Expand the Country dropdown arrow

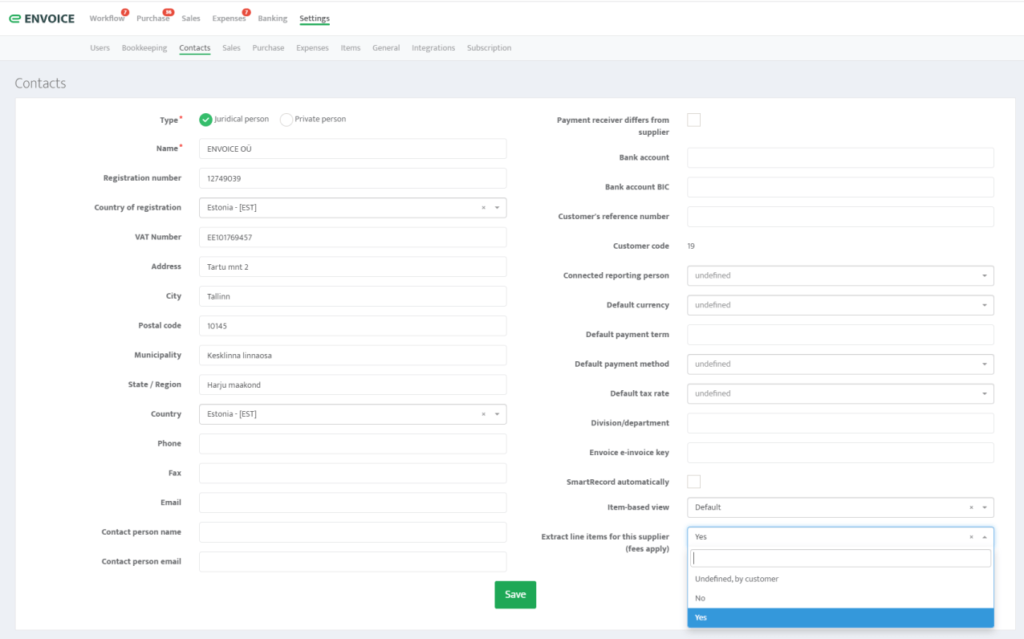click(x=497, y=414)
